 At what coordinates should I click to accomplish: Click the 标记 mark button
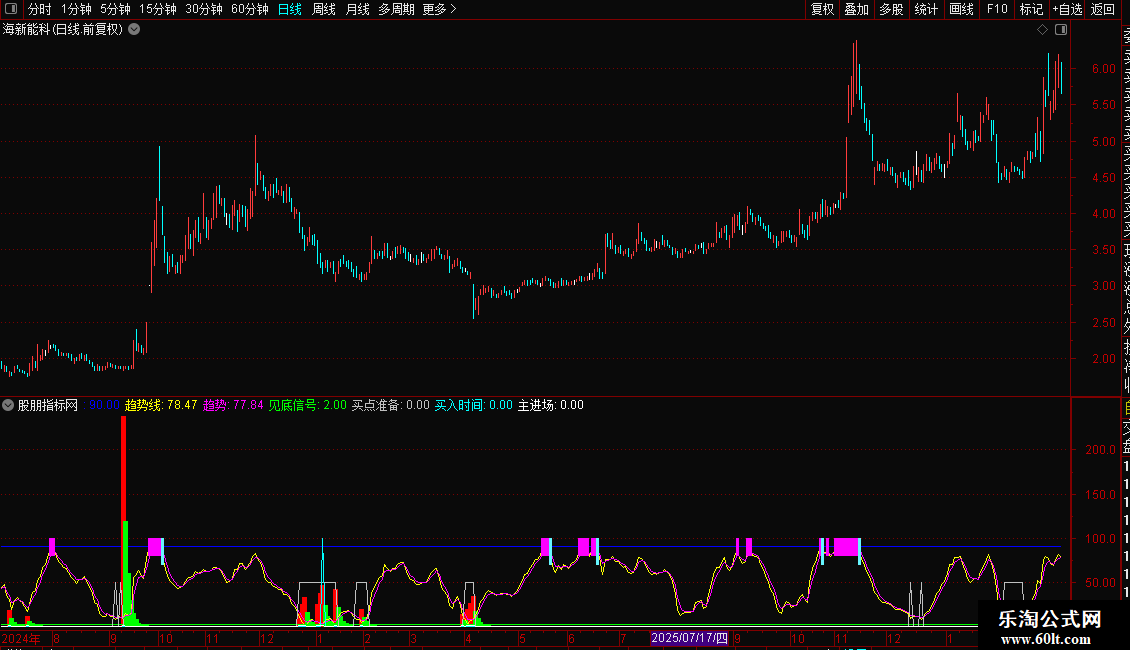1031,9
